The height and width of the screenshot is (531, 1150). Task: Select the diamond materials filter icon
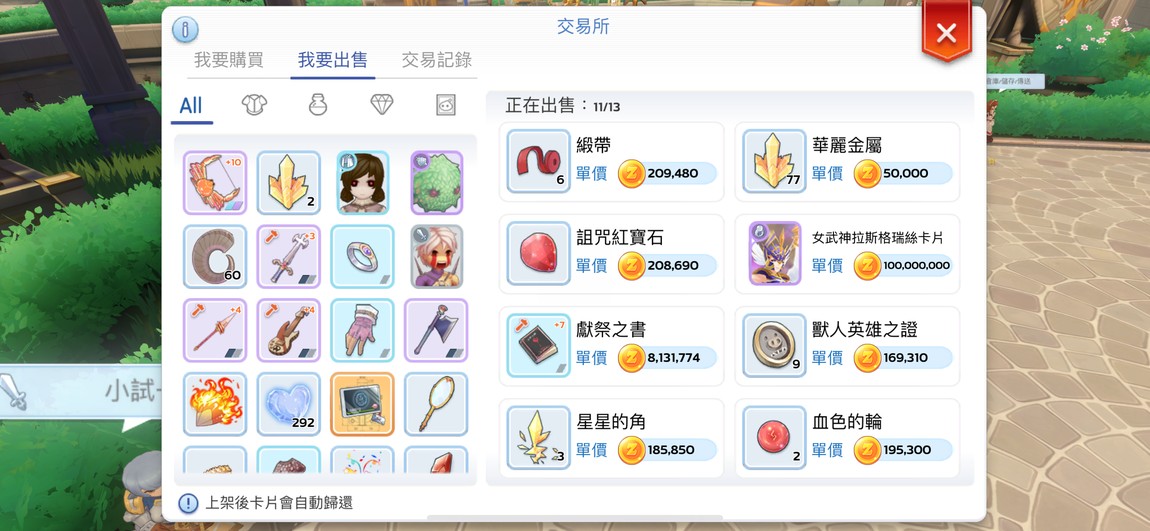[x=381, y=105]
